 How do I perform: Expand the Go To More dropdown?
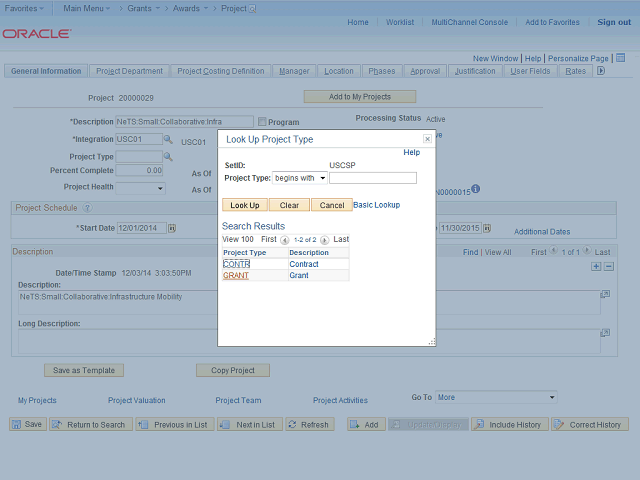tap(495, 397)
